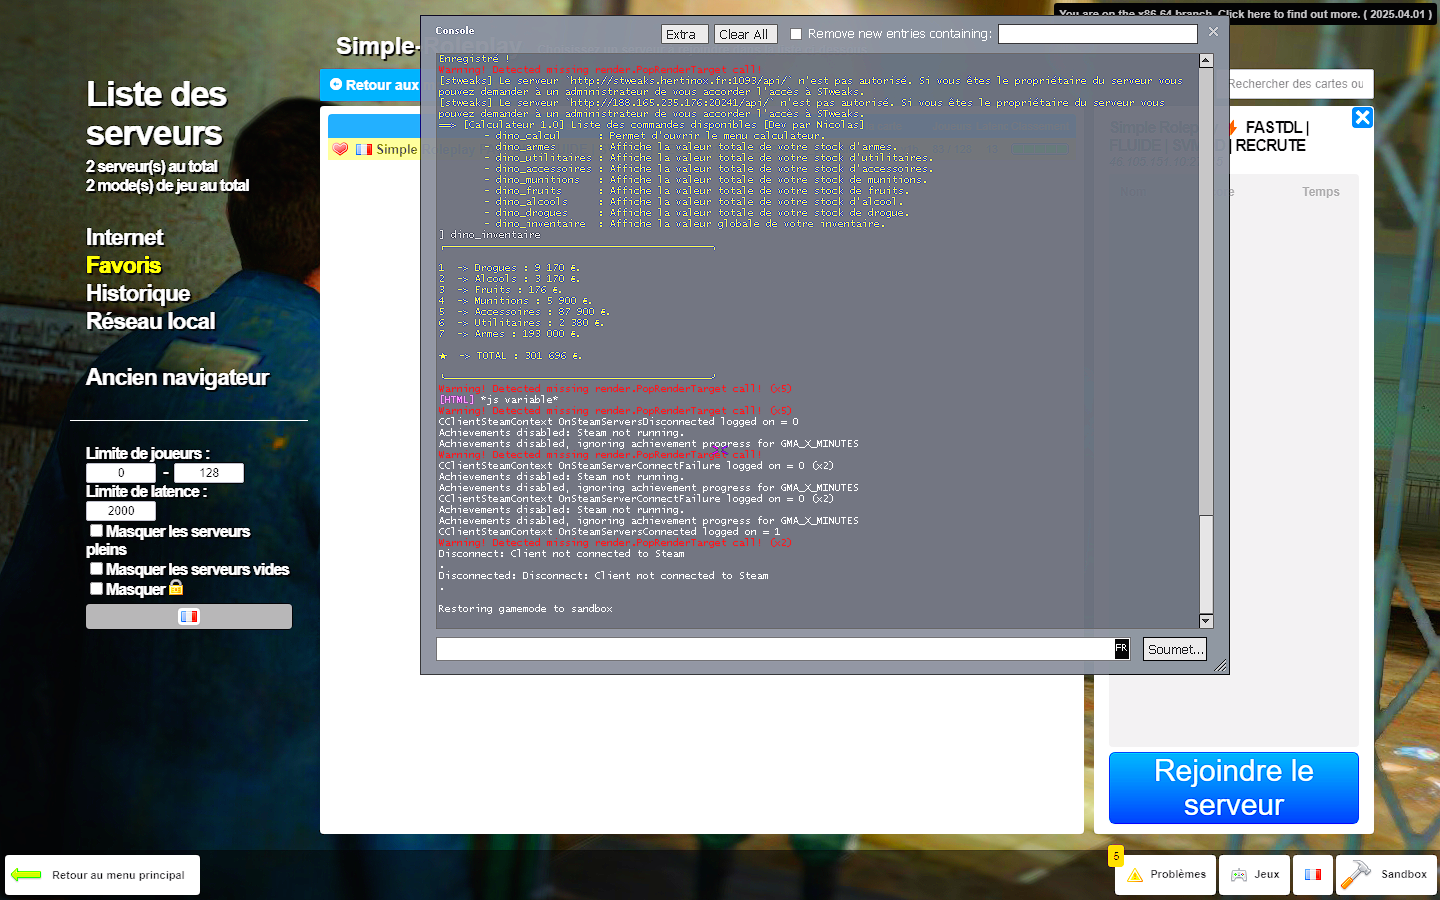Click the Console title bar label
This screenshot has width=1440, height=900.
coord(455,31)
